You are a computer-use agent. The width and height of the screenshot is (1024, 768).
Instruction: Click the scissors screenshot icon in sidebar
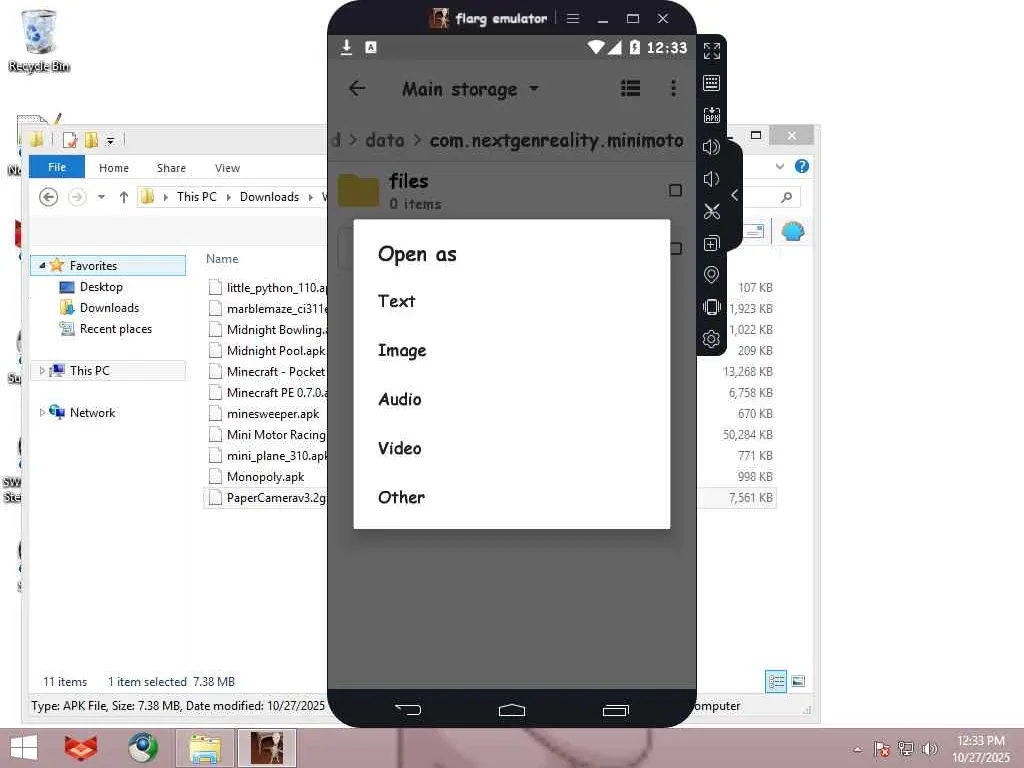pyautogui.click(x=711, y=211)
